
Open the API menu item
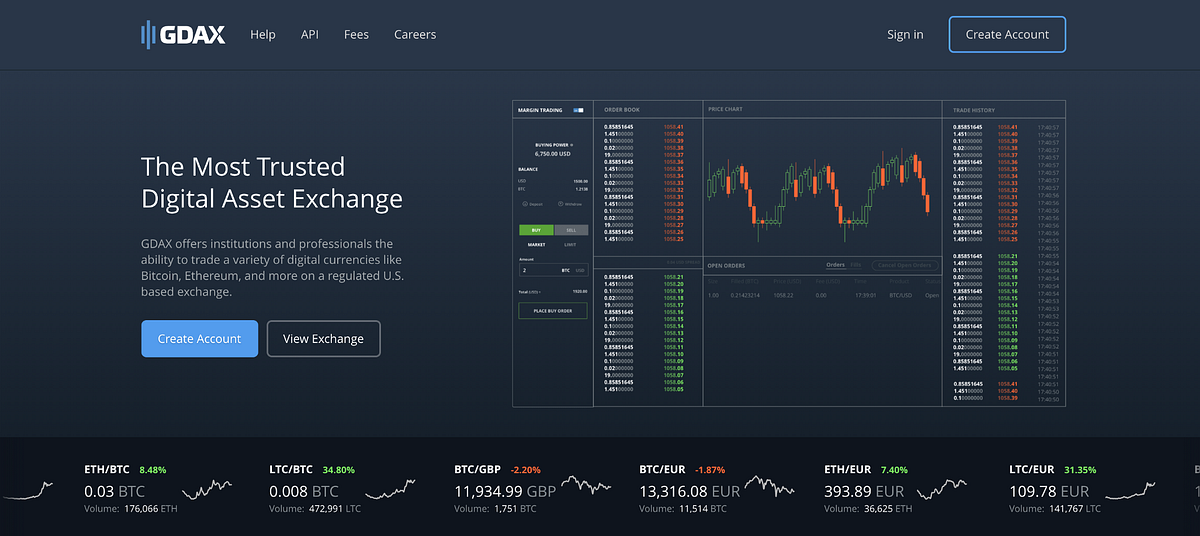[x=310, y=34]
